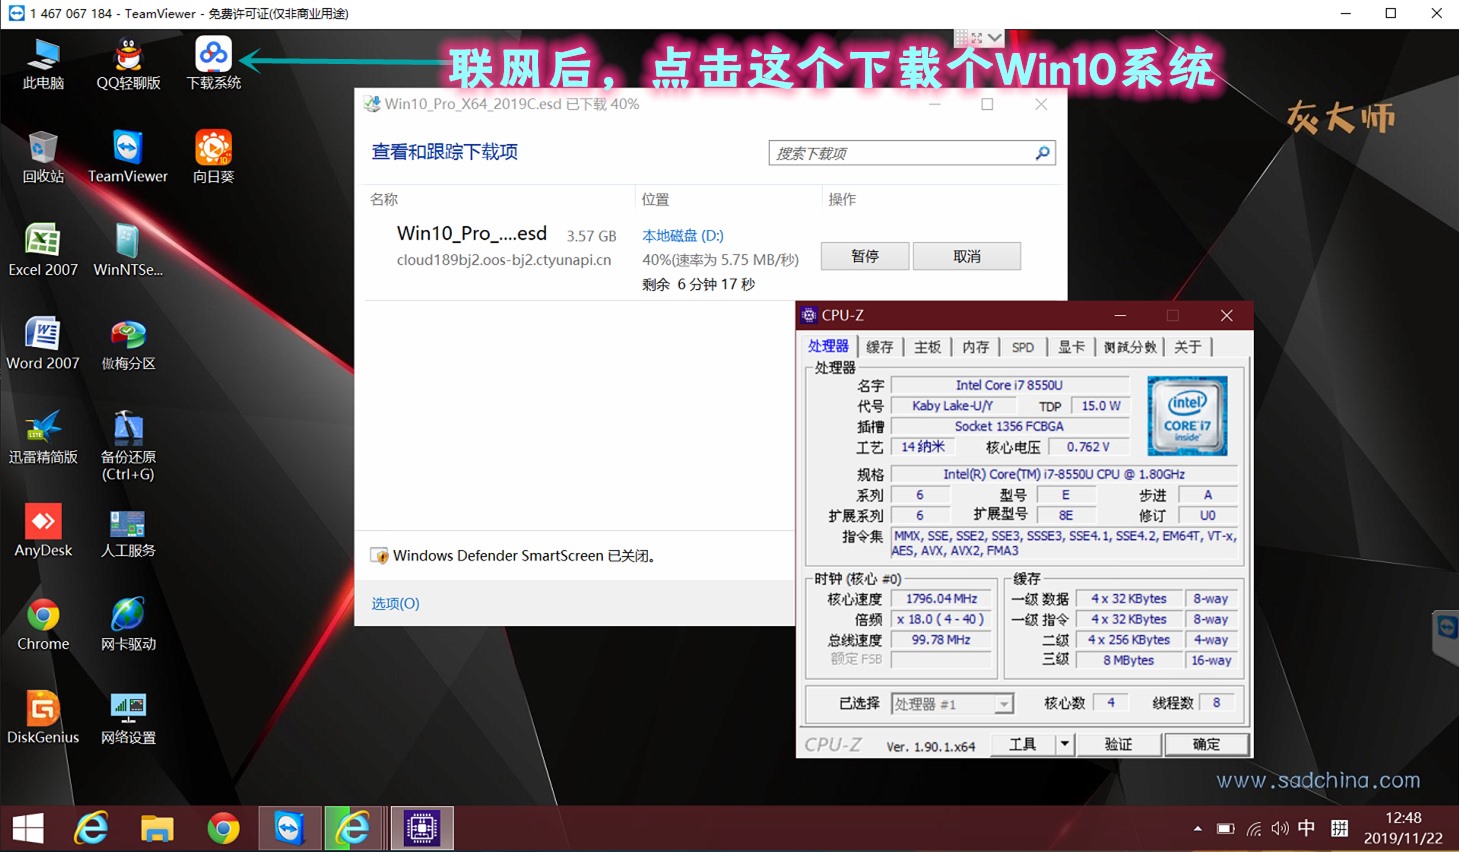Click the network icon in system tray
Image resolution: width=1459 pixels, height=852 pixels.
point(1253,829)
